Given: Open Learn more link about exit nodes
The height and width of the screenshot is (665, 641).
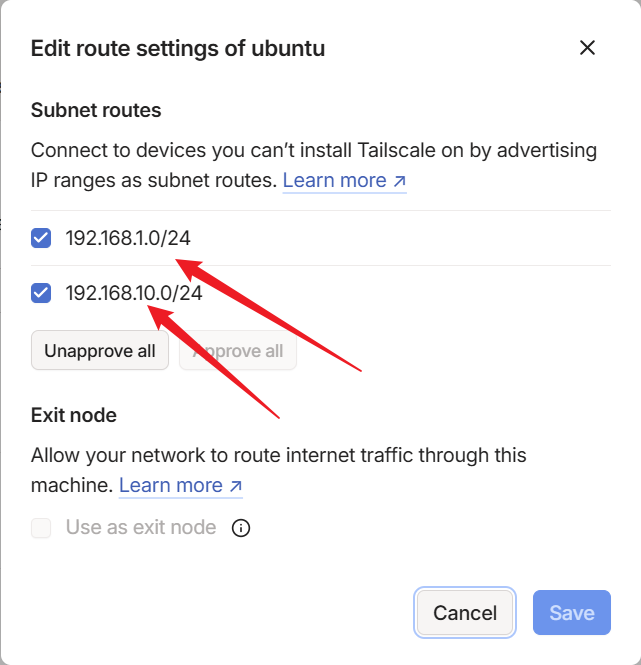Looking at the screenshot, I should tap(171, 486).
